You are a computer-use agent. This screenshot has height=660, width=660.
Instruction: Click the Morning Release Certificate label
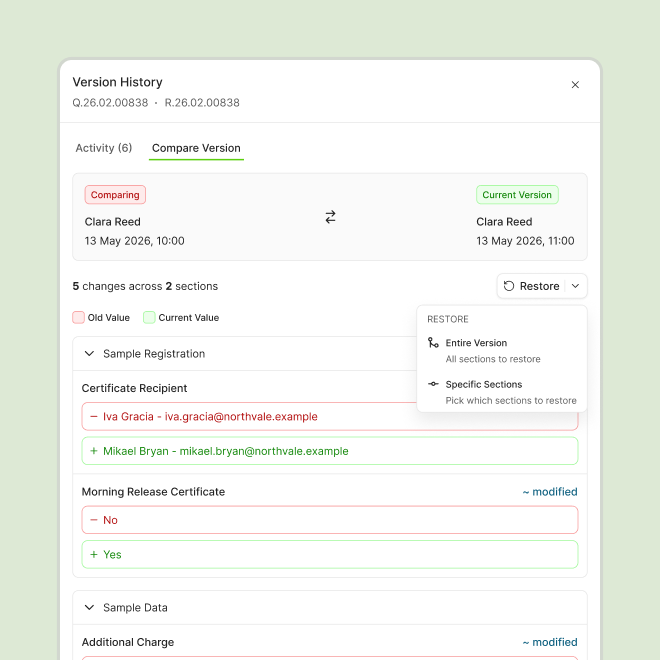[153, 492]
